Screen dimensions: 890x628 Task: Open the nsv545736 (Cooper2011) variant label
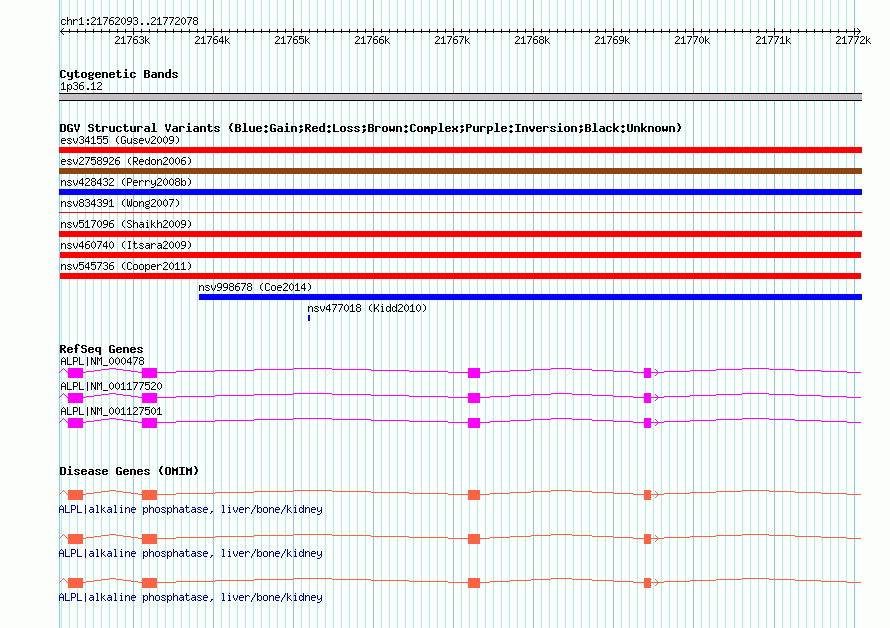click(x=126, y=266)
